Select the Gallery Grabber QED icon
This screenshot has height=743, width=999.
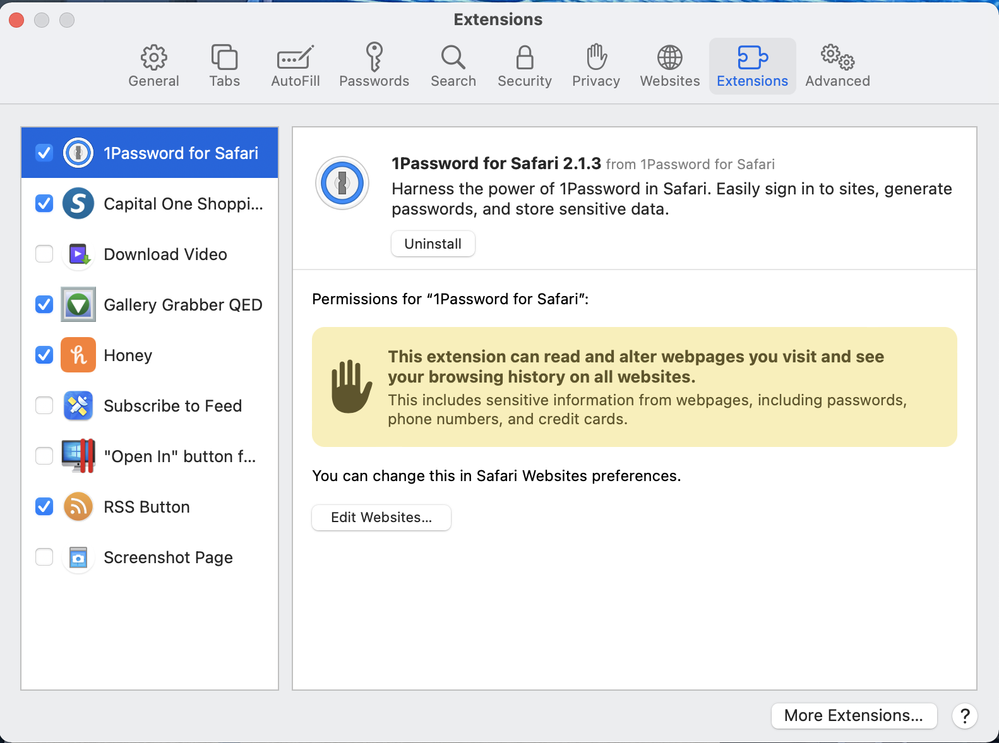tap(78, 304)
